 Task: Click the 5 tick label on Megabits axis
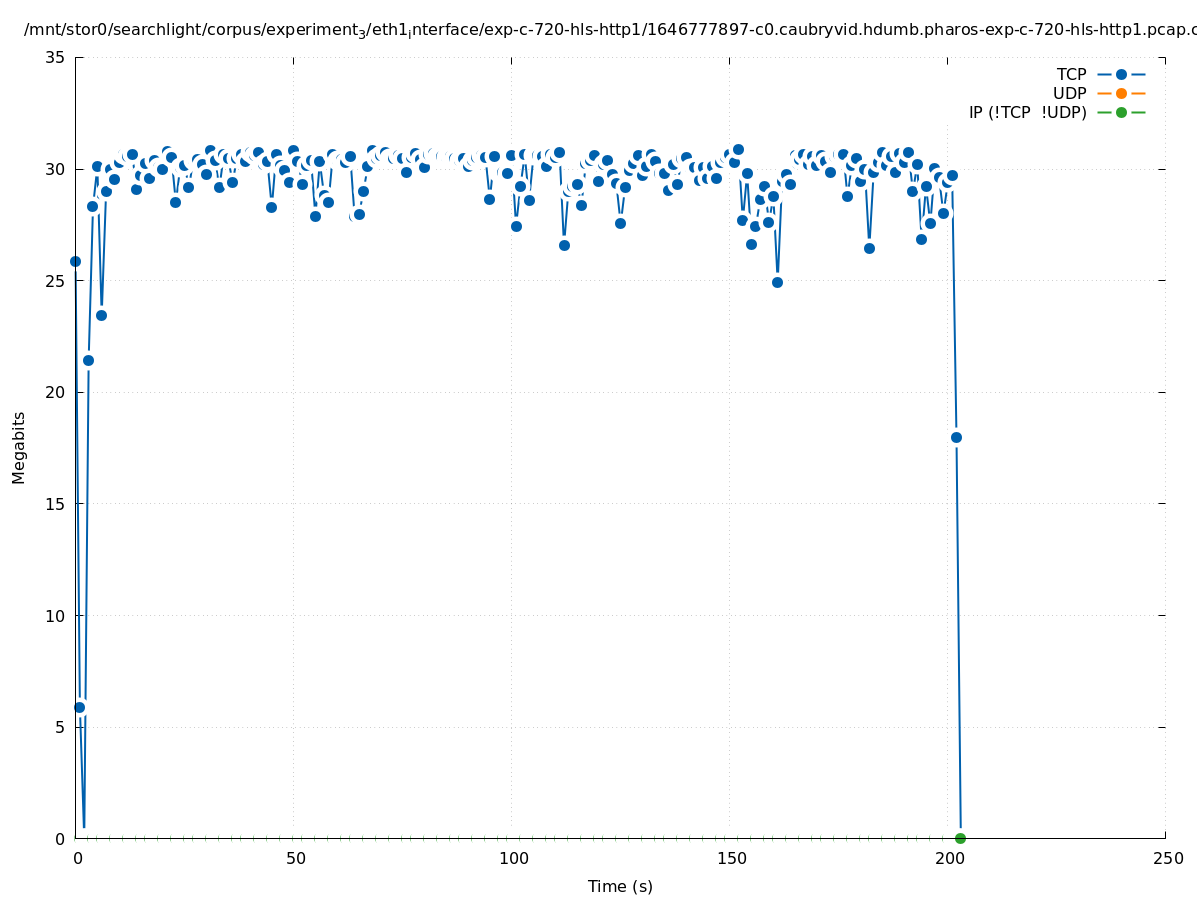click(60, 727)
